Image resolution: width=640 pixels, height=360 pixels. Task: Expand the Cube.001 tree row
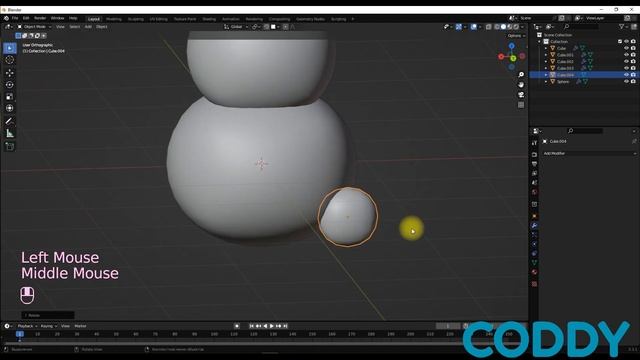546,55
